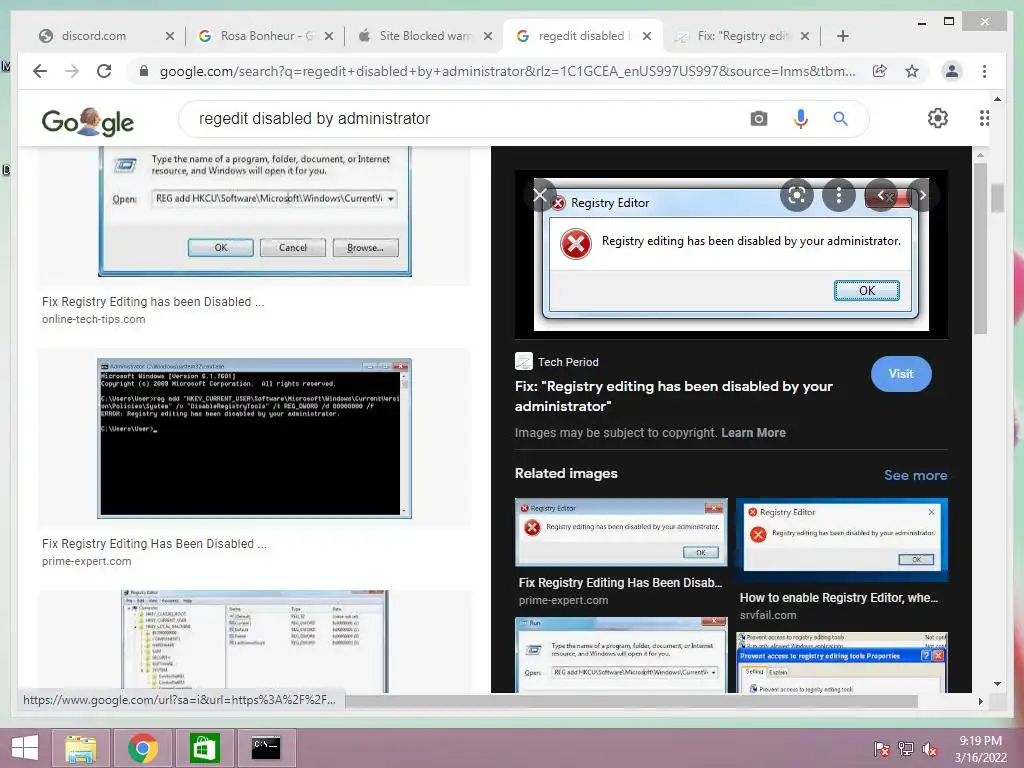Click the page scrollbar up arrow
The image size is (1024, 768).
[x=997, y=99]
